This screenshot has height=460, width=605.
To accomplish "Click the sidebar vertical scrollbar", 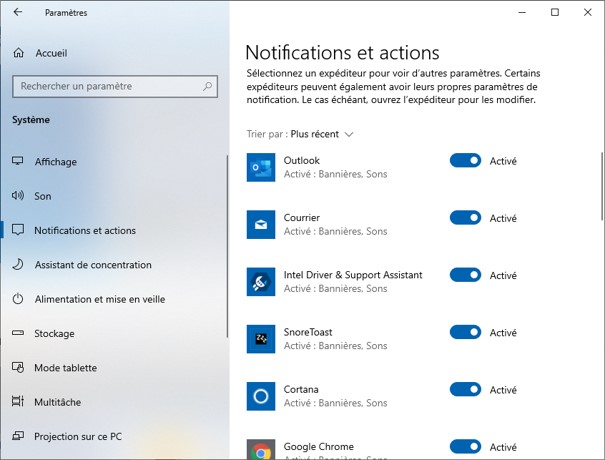I will point(227,246).
